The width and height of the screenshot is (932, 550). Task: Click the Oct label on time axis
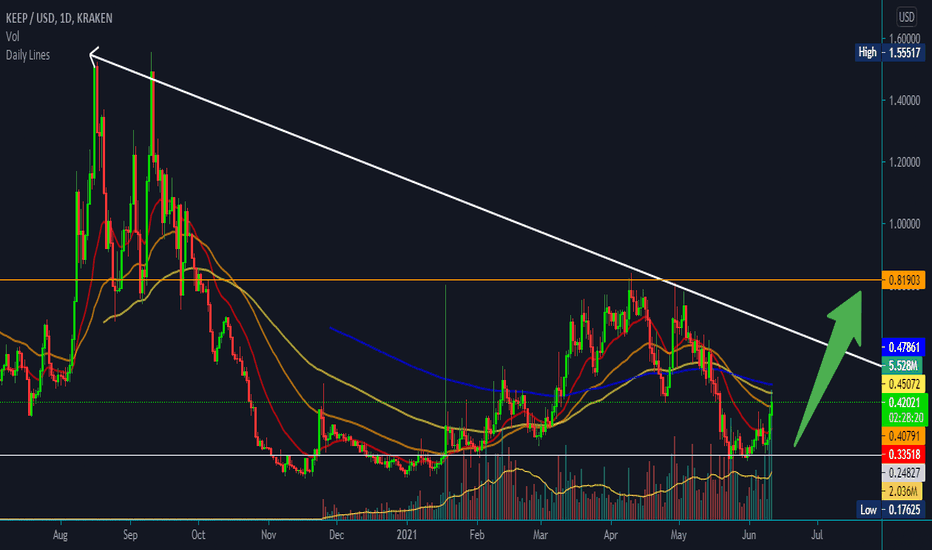[x=199, y=535]
